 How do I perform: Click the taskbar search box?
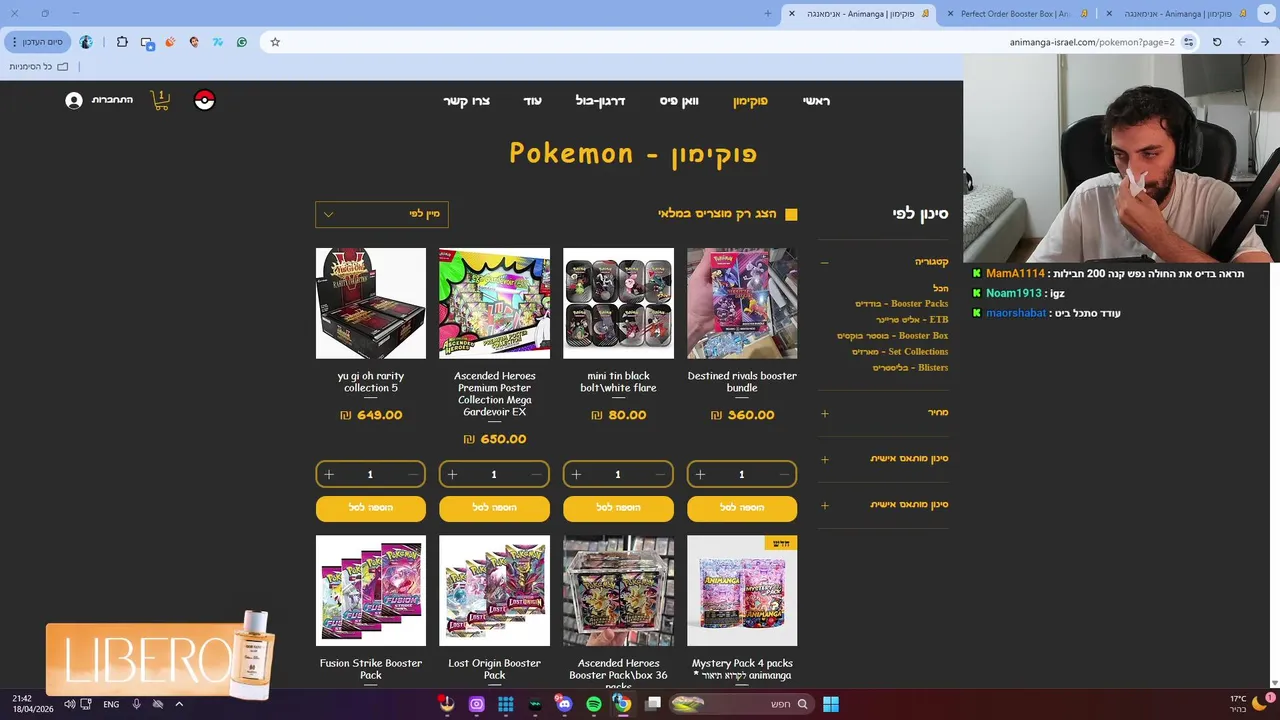tap(741, 704)
